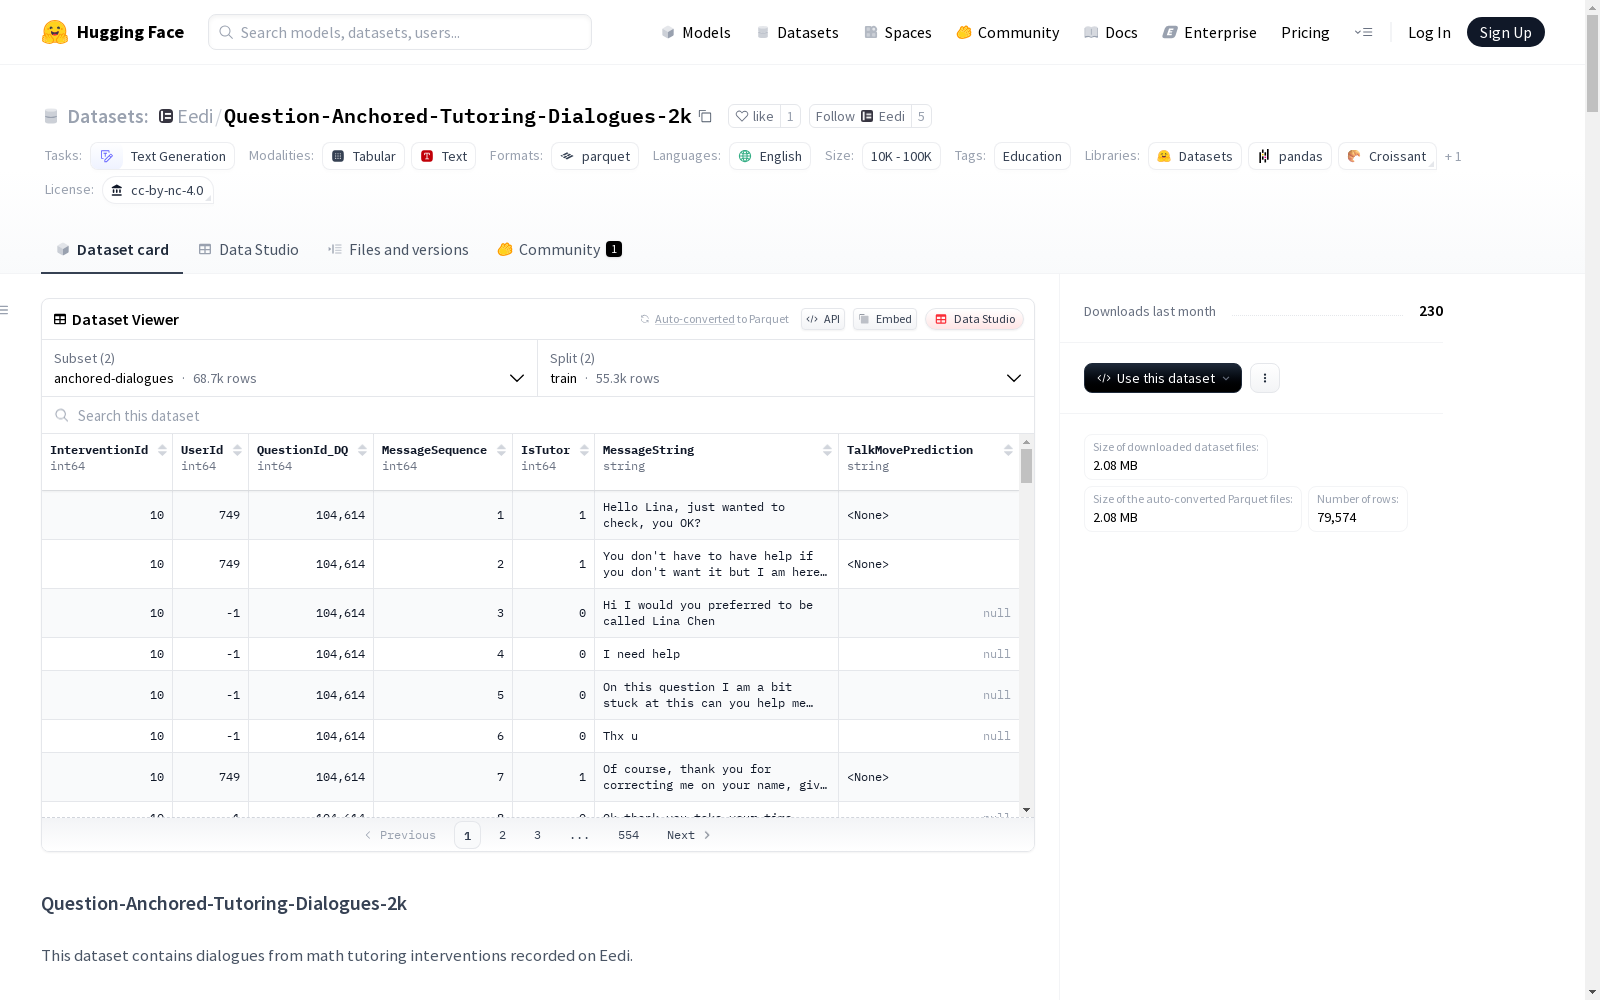
Task: Open the three-dot options beside Use this dataset
Action: 1265,378
